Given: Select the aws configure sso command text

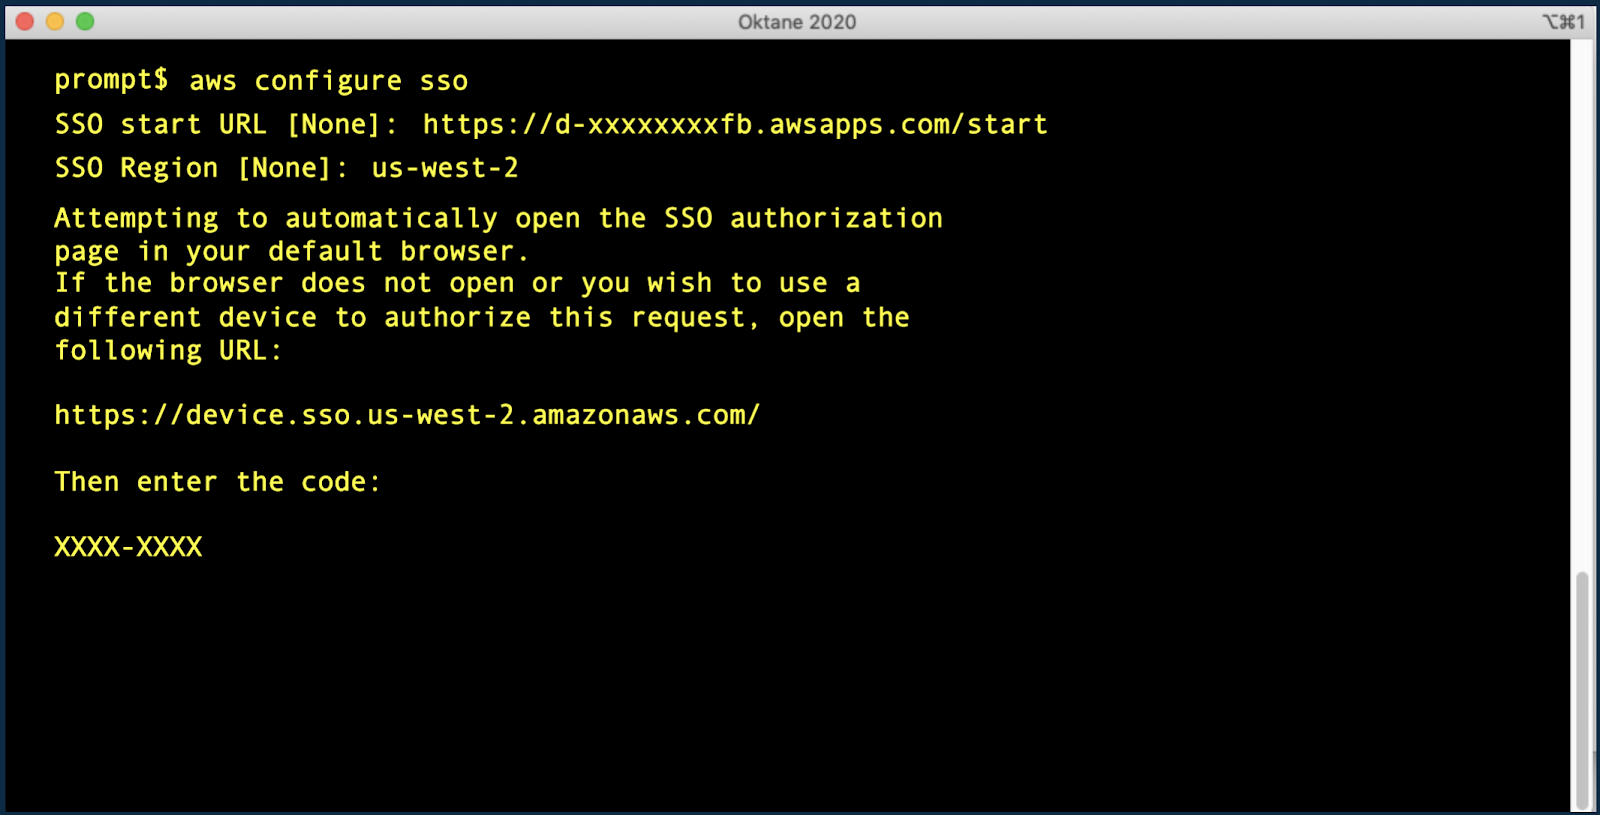Looking at the screenshot, I should 328,80.
